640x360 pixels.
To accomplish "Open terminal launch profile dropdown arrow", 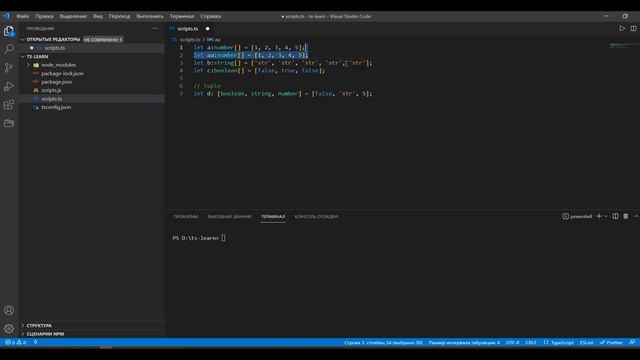I will (x=606, y=216).
